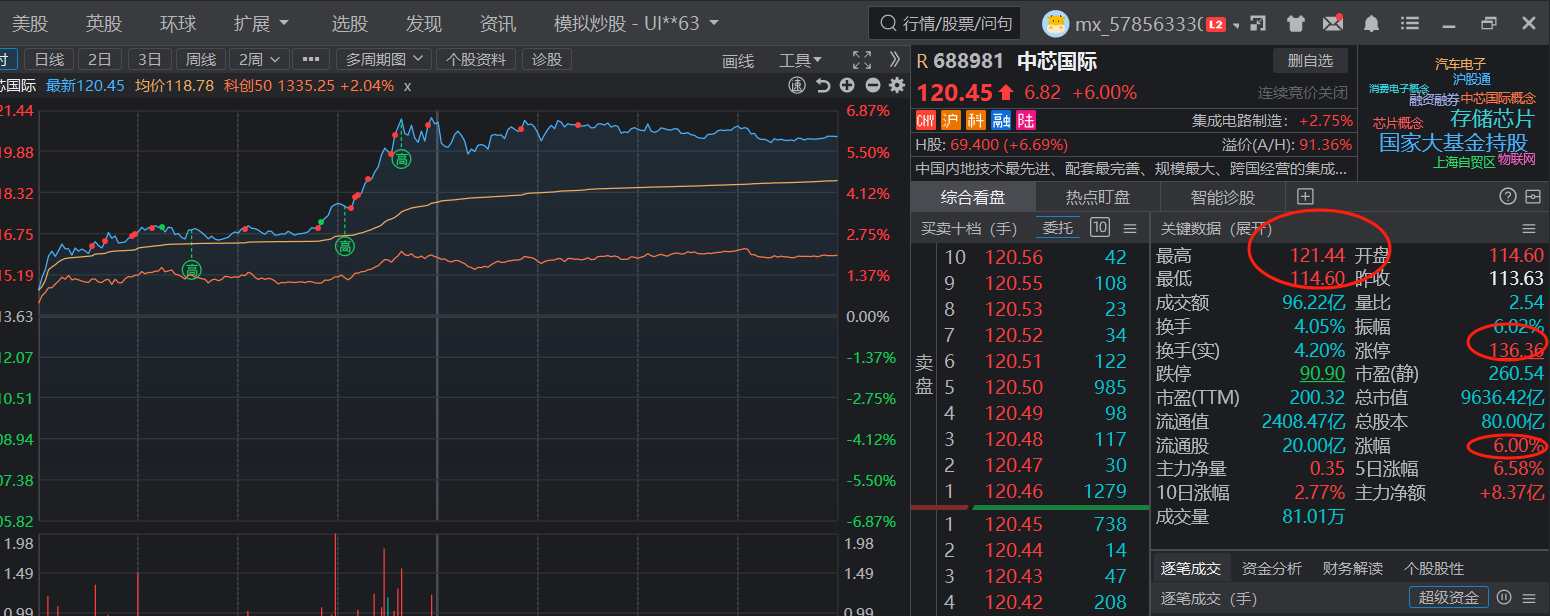This screenshot has height=616, width=1550.
Task: Click the chart fullscreen expand icon
Action: 862,60
